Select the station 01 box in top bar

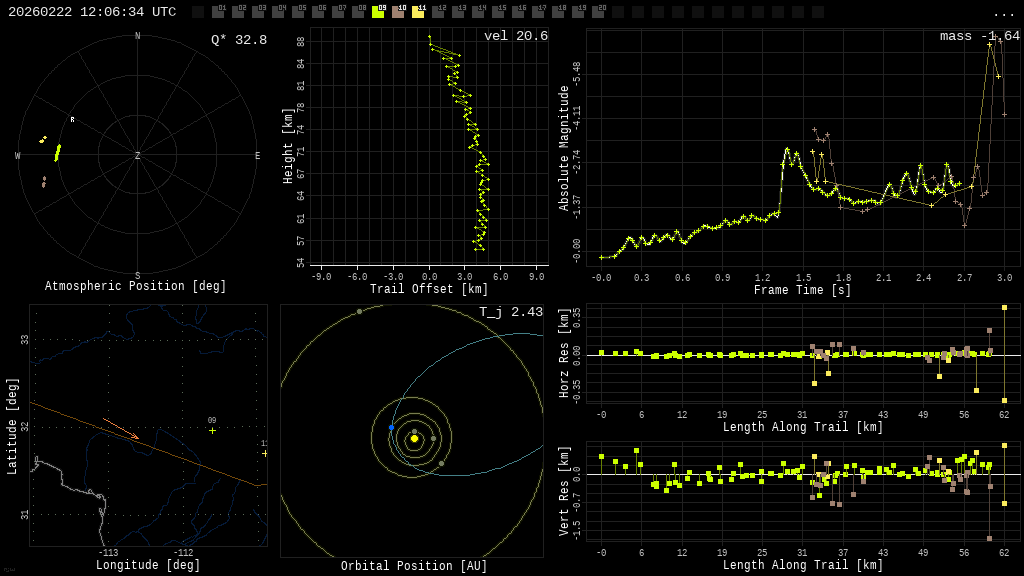point(218,12)
